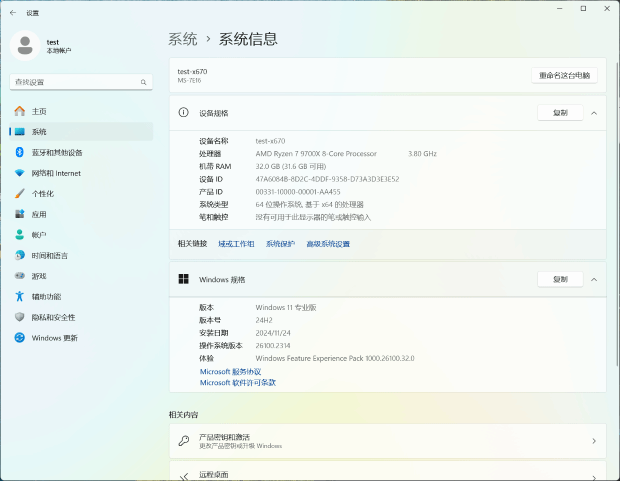Click the 系统 monitor icon

(x=19, y=132)
